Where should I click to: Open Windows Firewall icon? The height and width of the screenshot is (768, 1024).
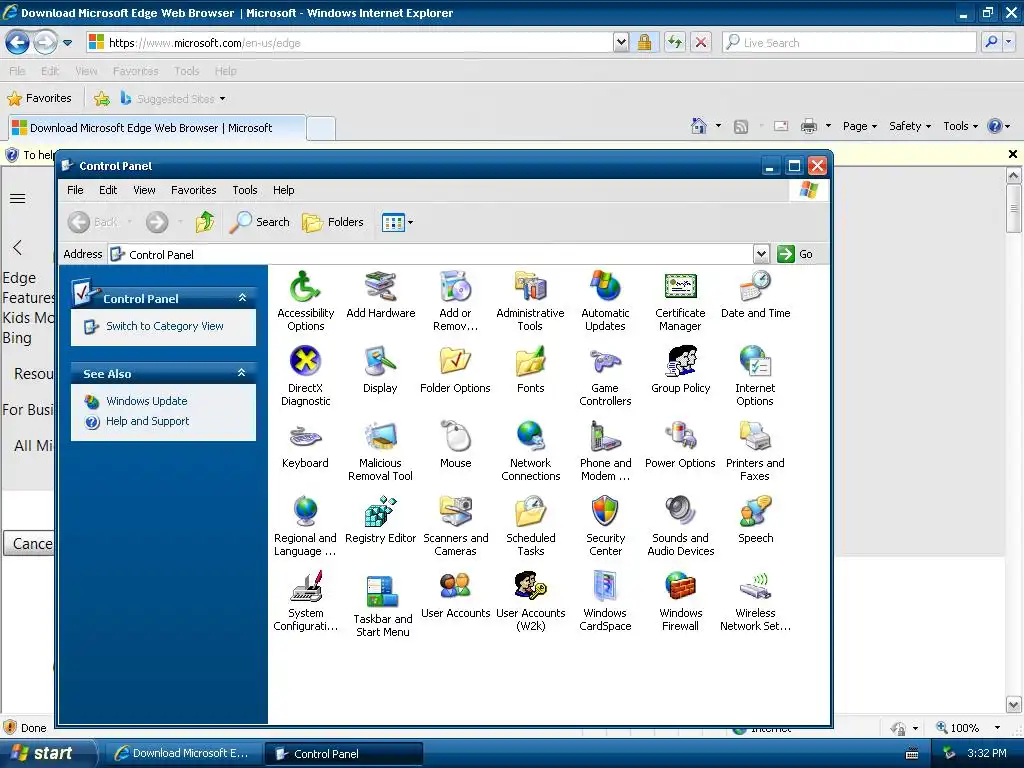[x=680, y=587]
